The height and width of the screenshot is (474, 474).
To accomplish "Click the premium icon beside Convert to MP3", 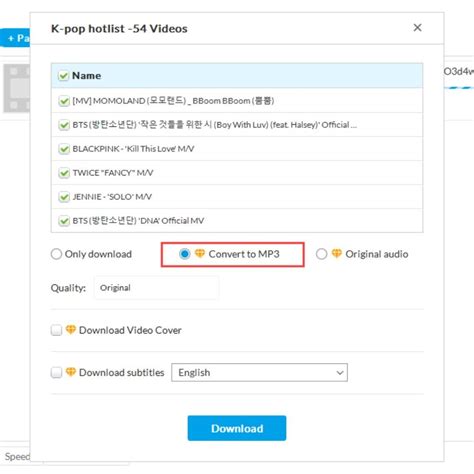I will coord(200,253).
